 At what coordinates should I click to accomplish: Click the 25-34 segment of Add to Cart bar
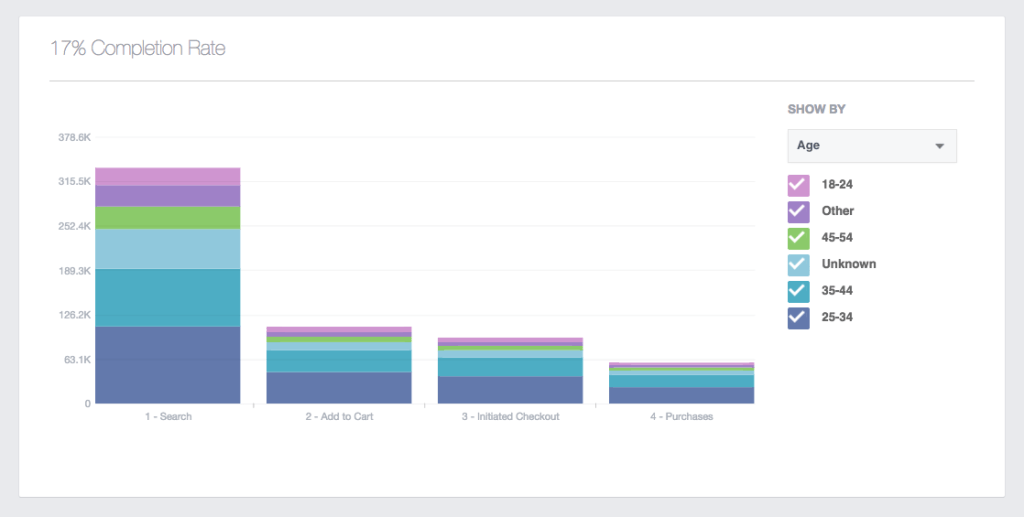pyautogui.click(x=339, y=388)
